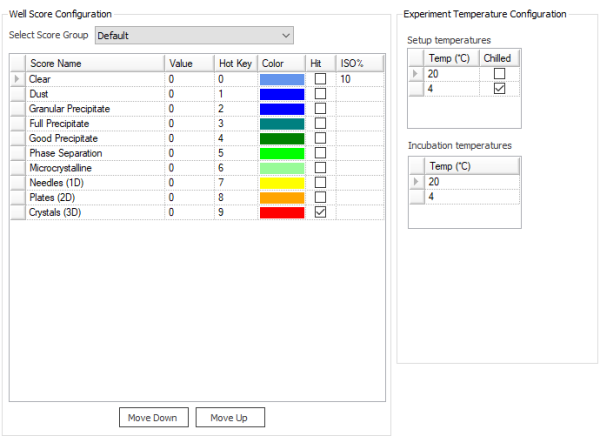This screenshot has width=600, height=436.
Task: Click the 20 °C incubation temperature cell
Action: pos(470,181)
